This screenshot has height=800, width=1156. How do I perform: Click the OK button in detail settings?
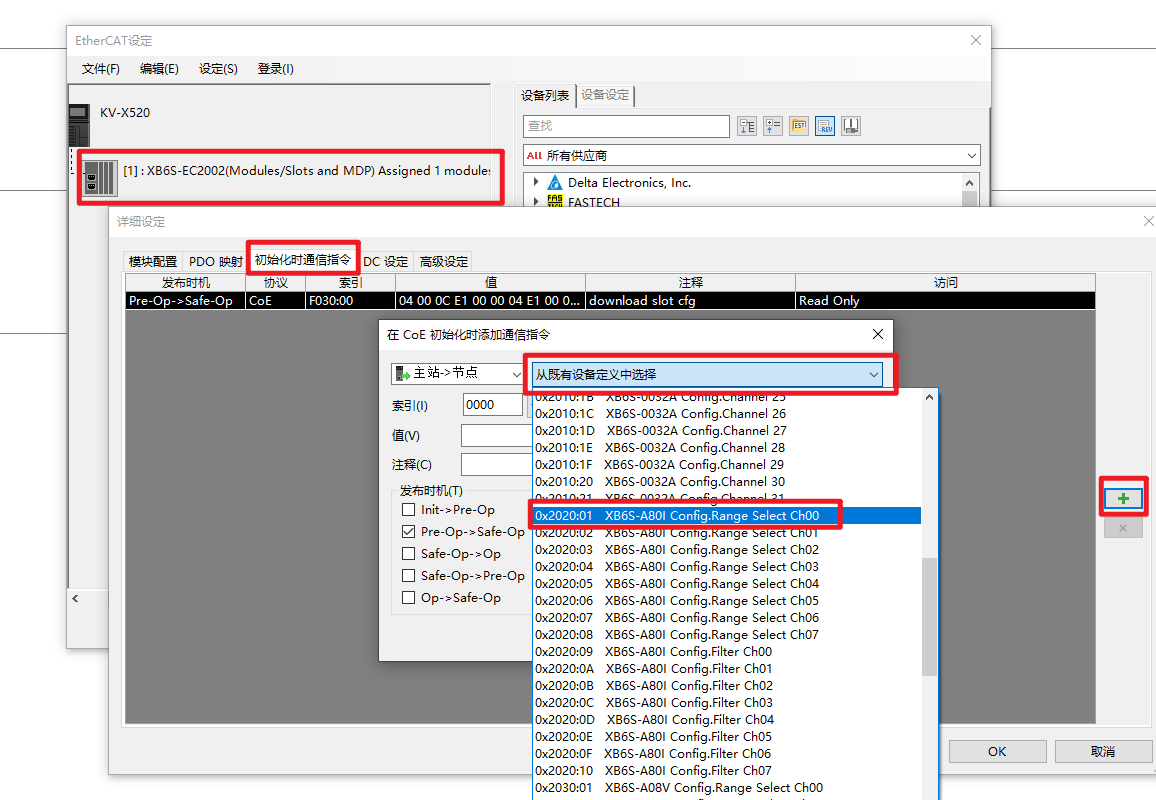(x=996, y=751)
